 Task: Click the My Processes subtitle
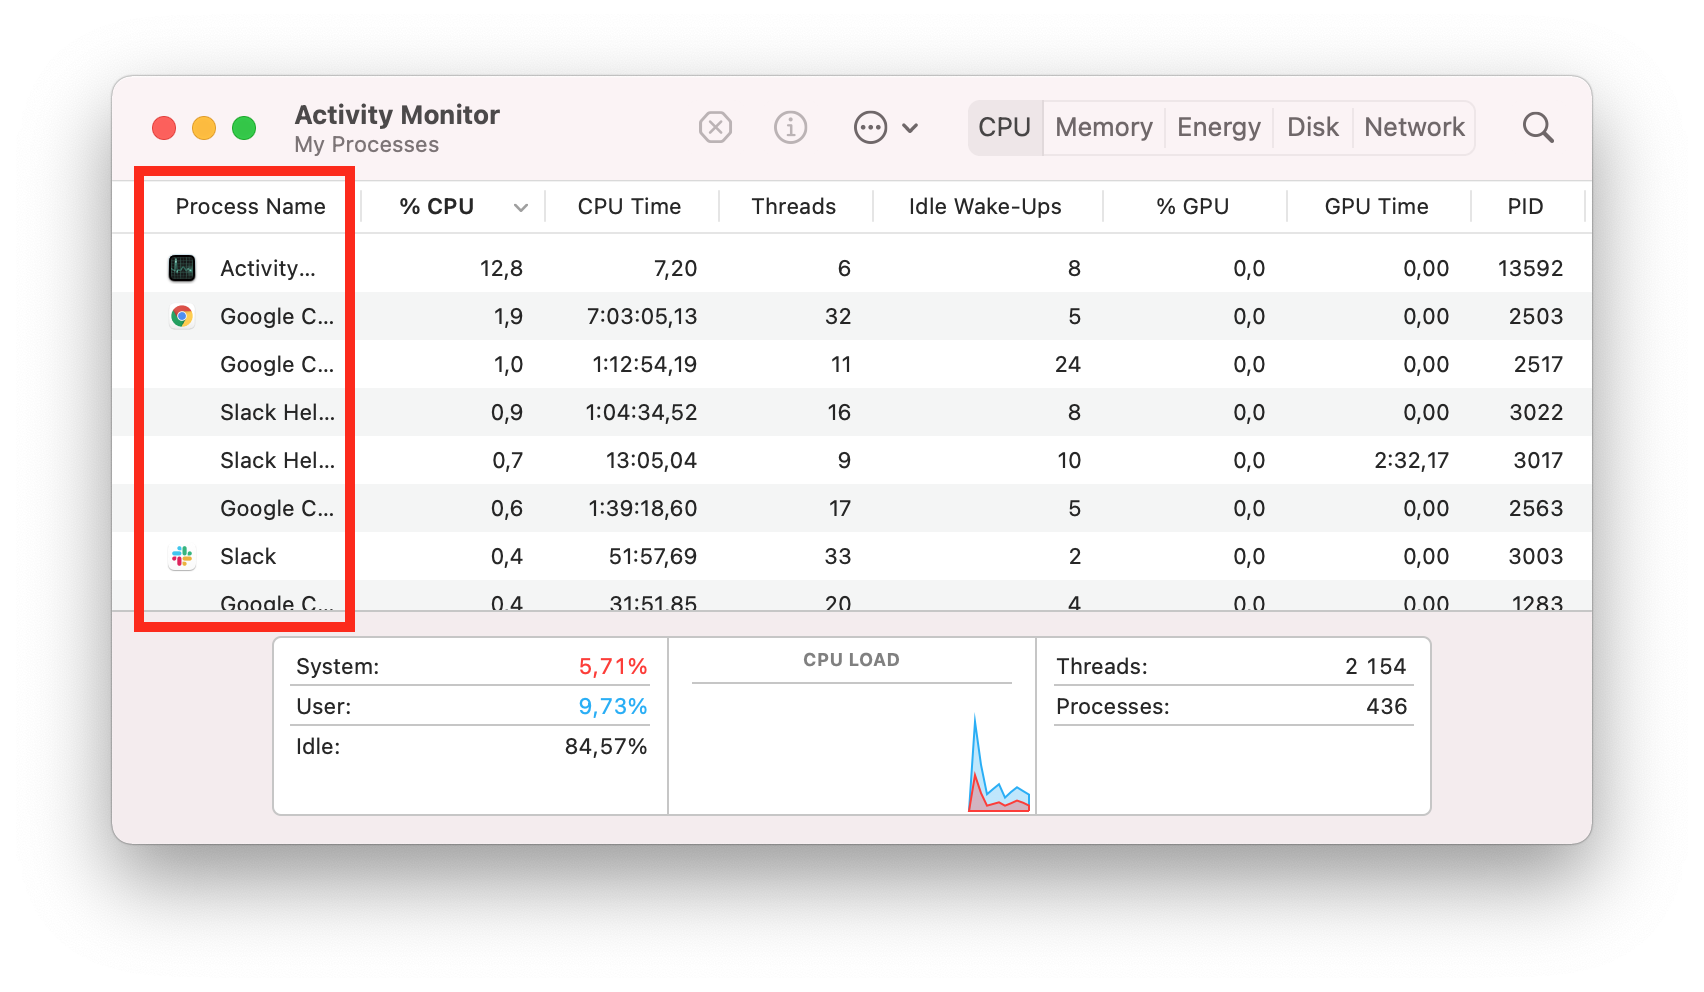[x=366, y=145]
